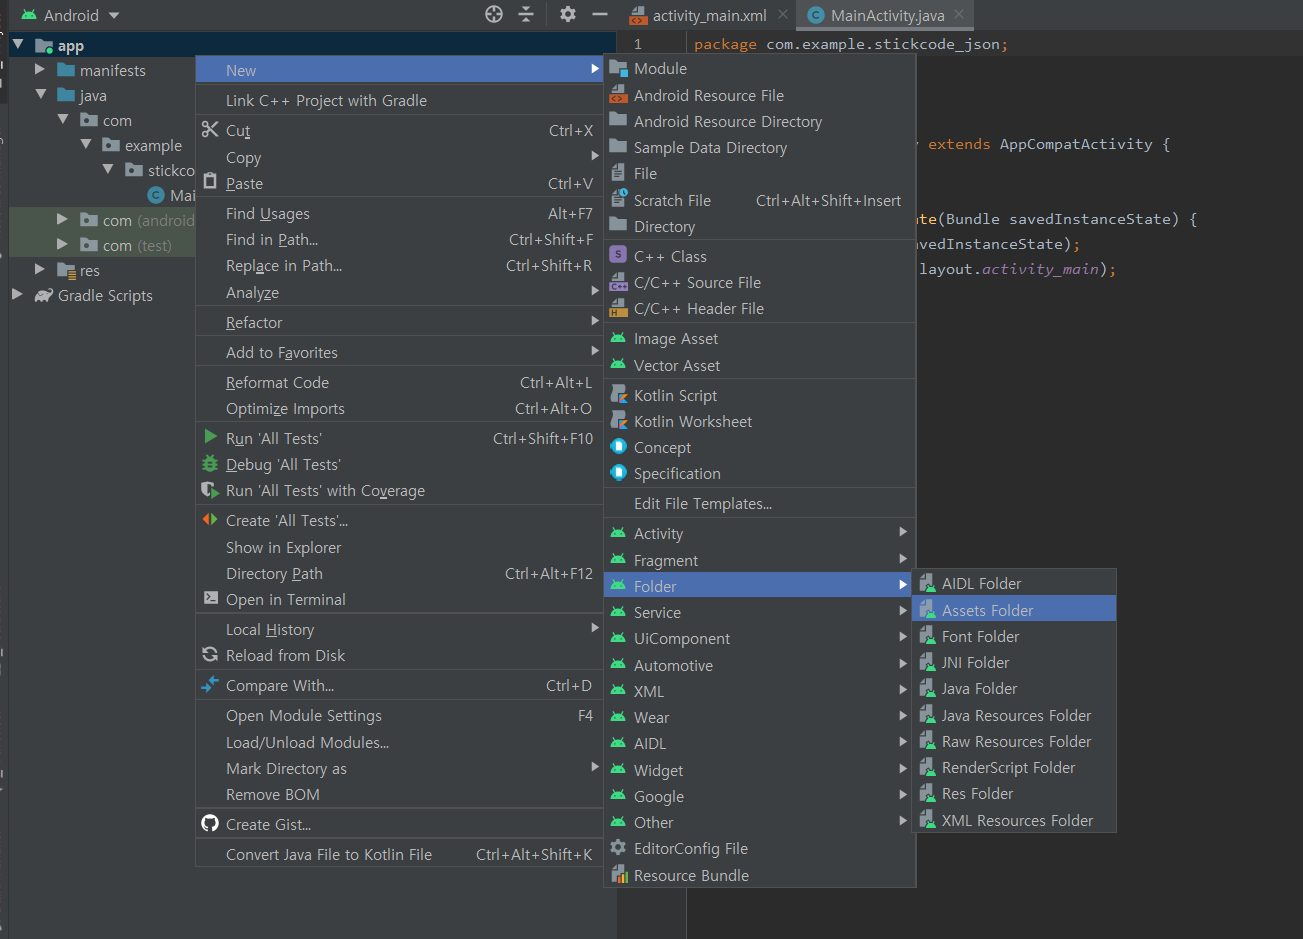The height and width of the screenshot is (939, 1303).
Task: Open Local History submenu
Action: click(399, 629)
